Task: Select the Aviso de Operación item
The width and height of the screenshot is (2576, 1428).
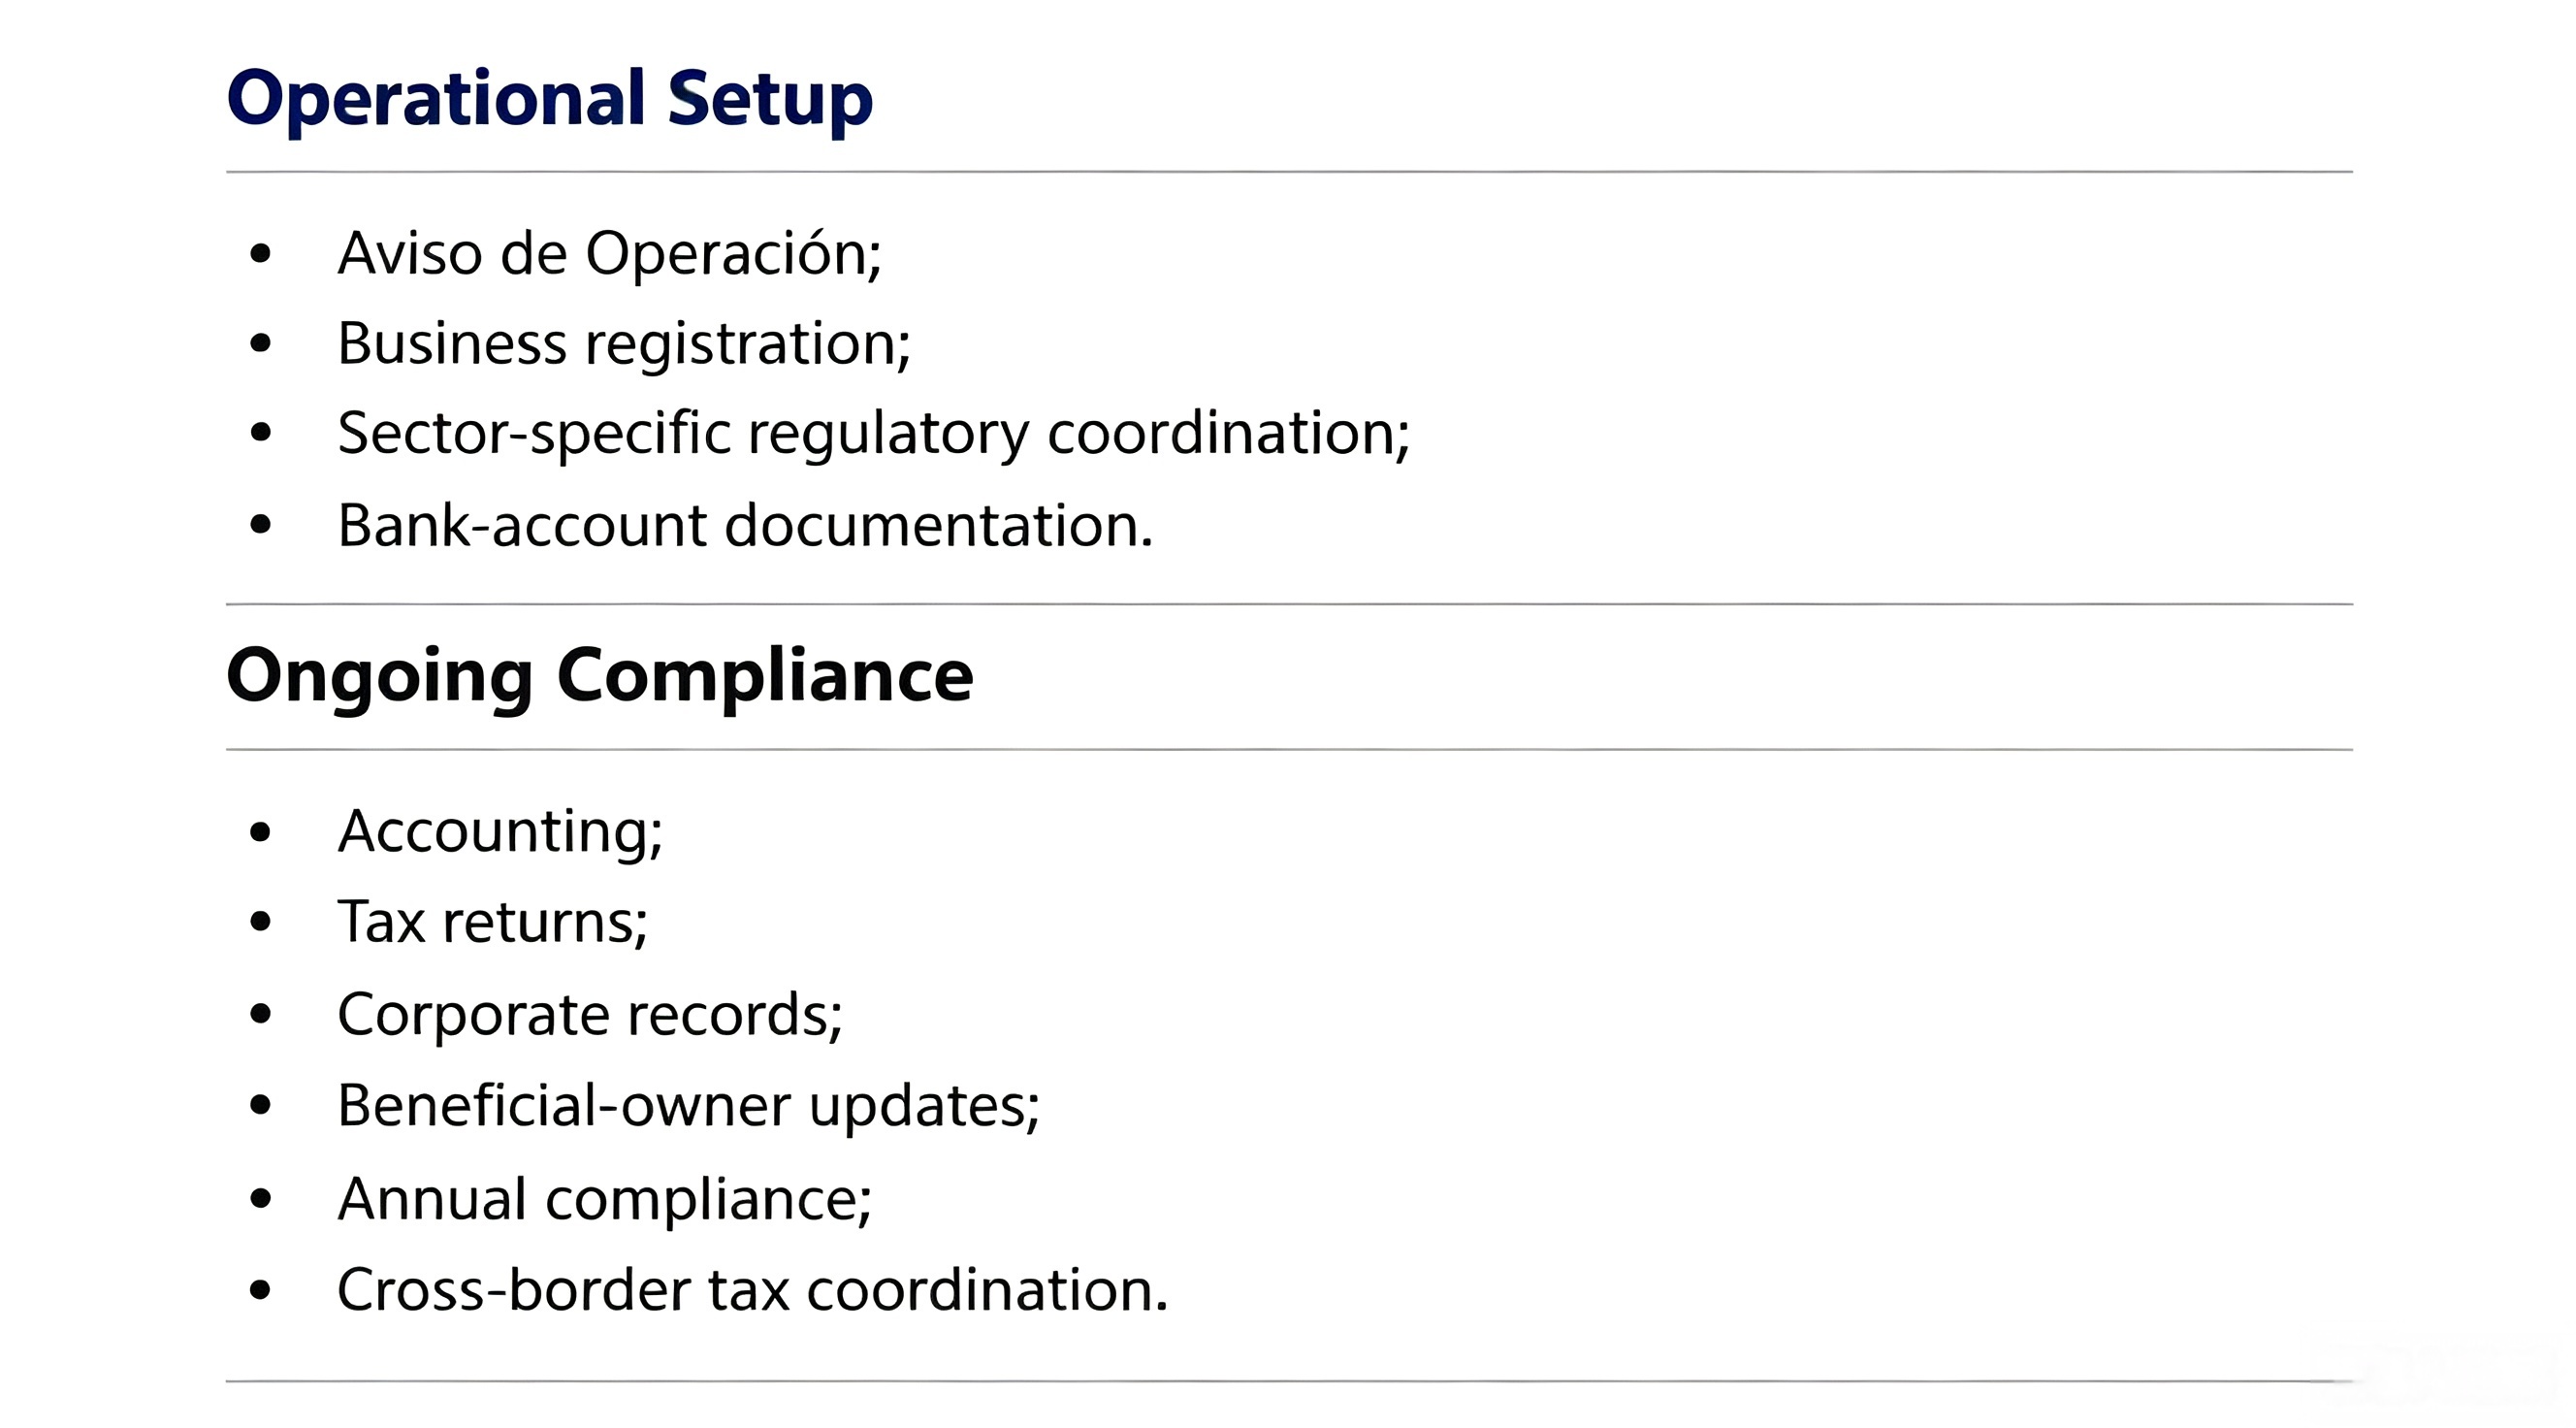Action: [x=610, y=253]
